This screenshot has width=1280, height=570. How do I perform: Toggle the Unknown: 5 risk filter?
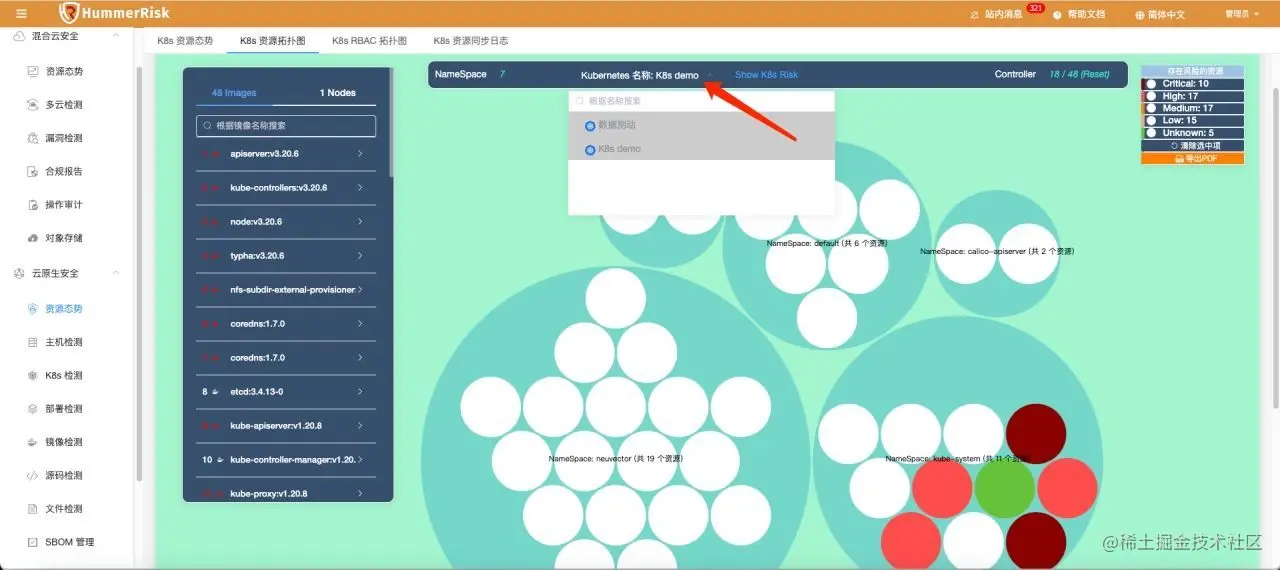[x=1192, y=133]
